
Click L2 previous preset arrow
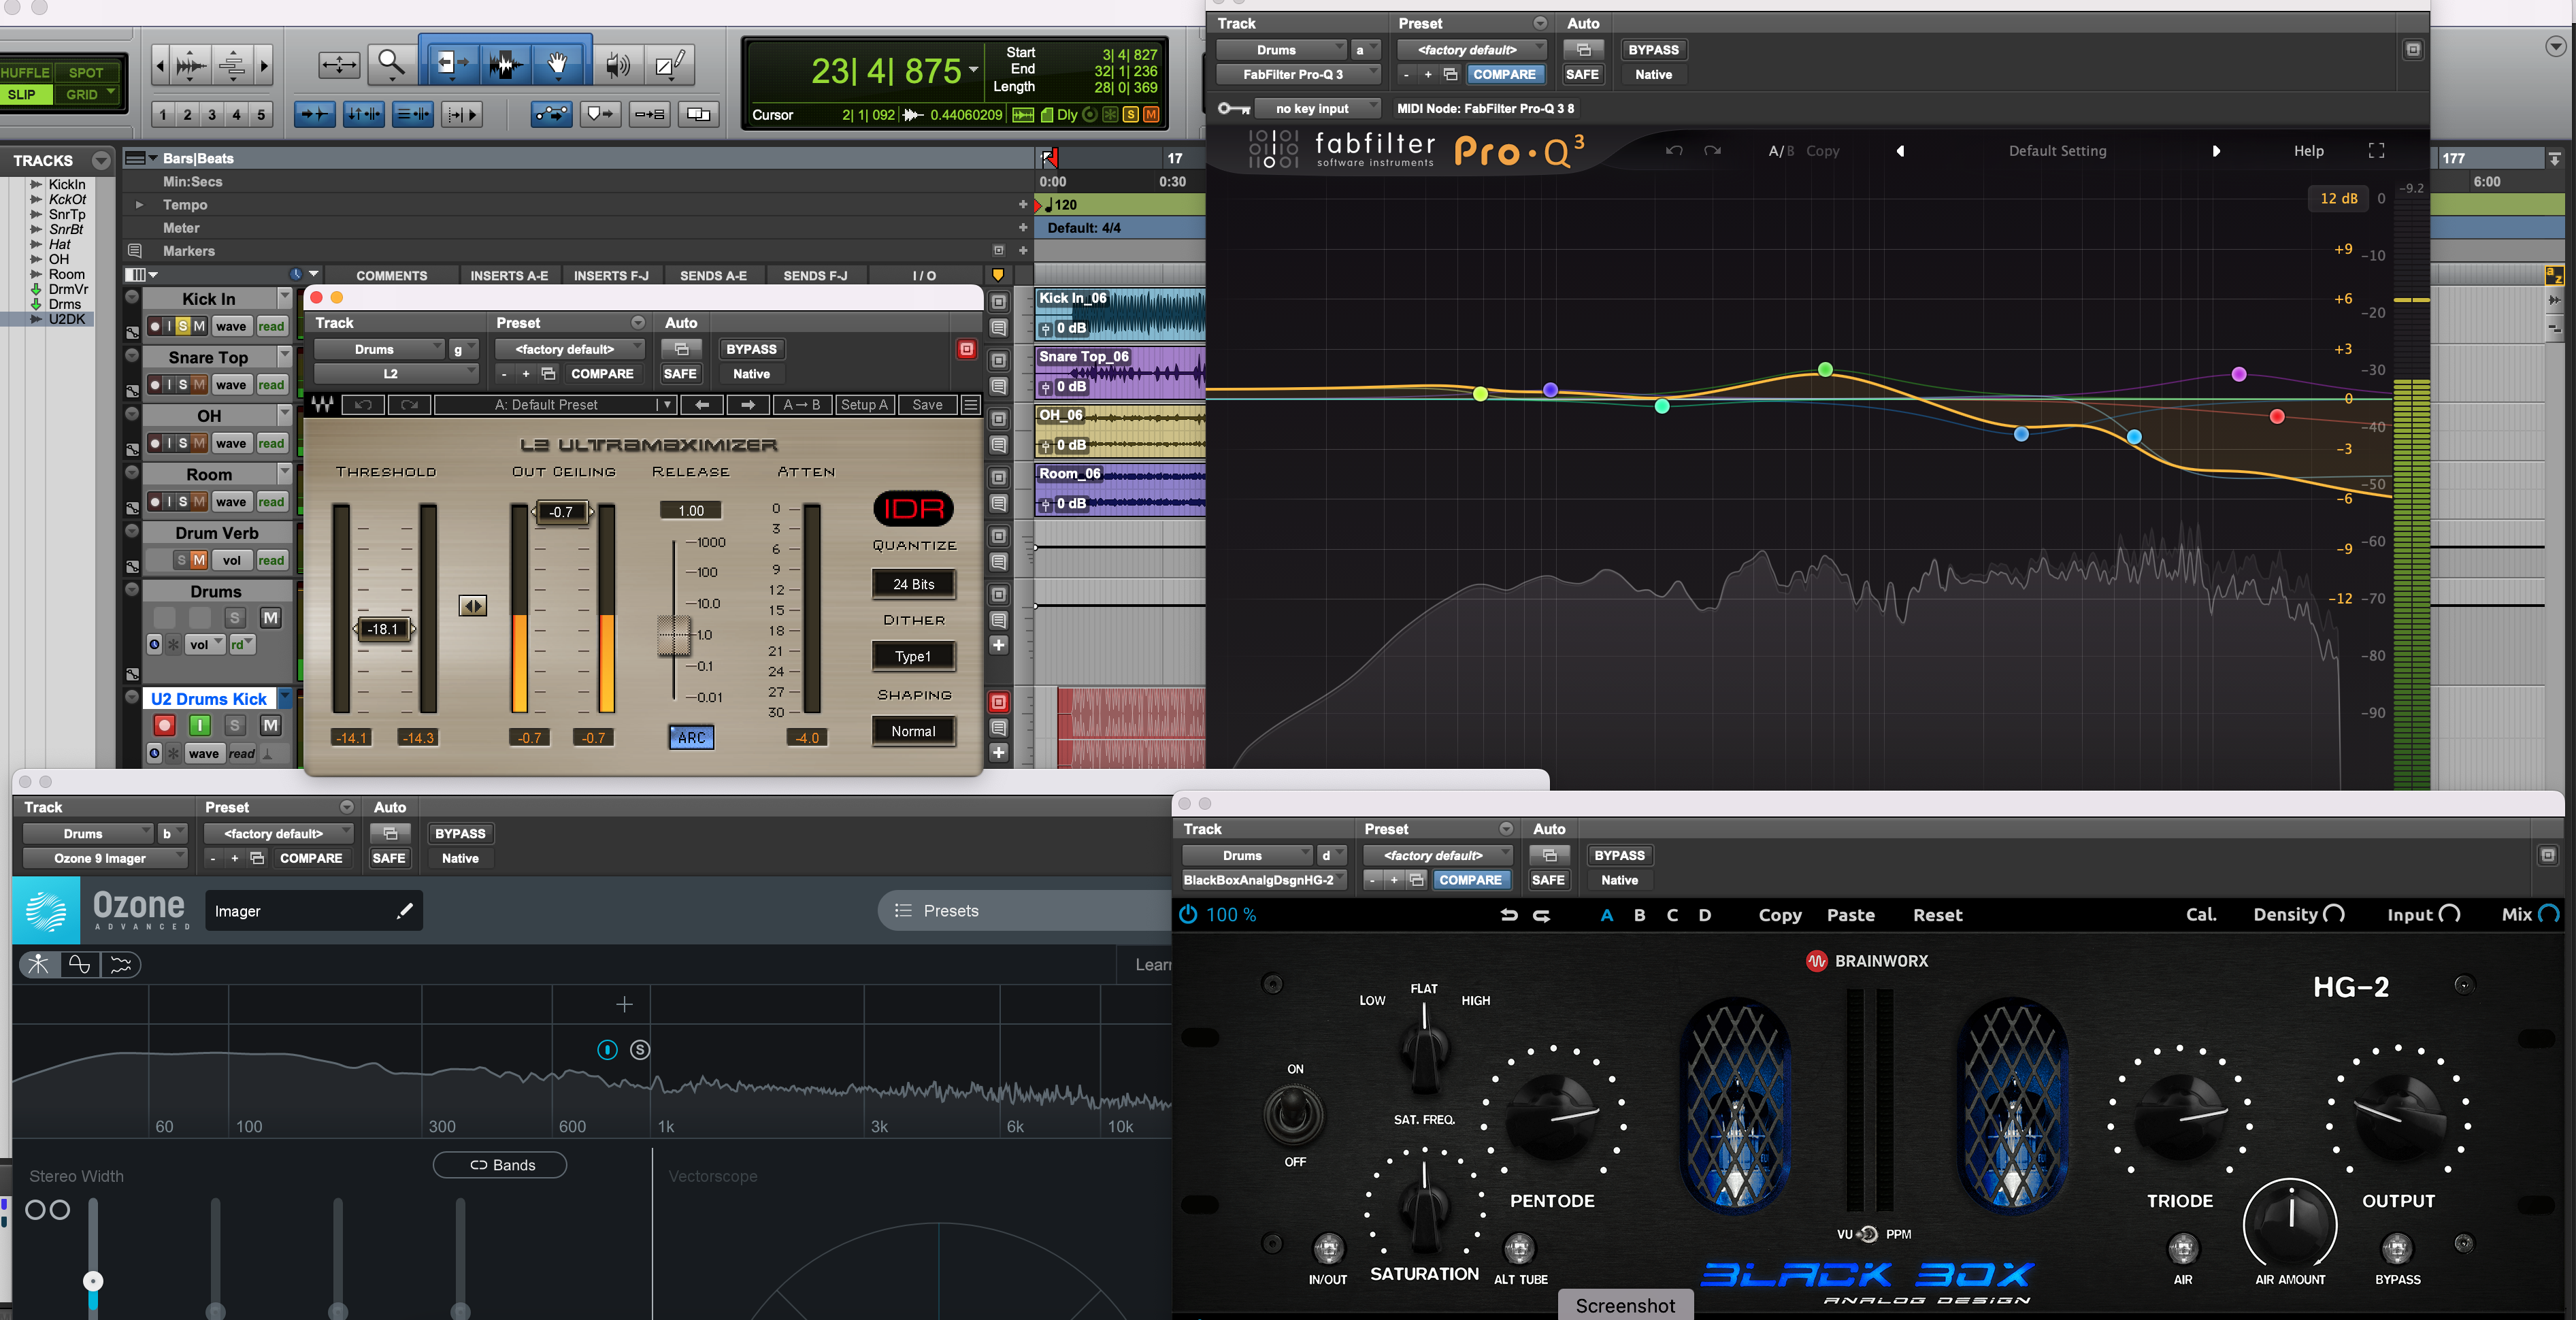click(x=702, y=405)
